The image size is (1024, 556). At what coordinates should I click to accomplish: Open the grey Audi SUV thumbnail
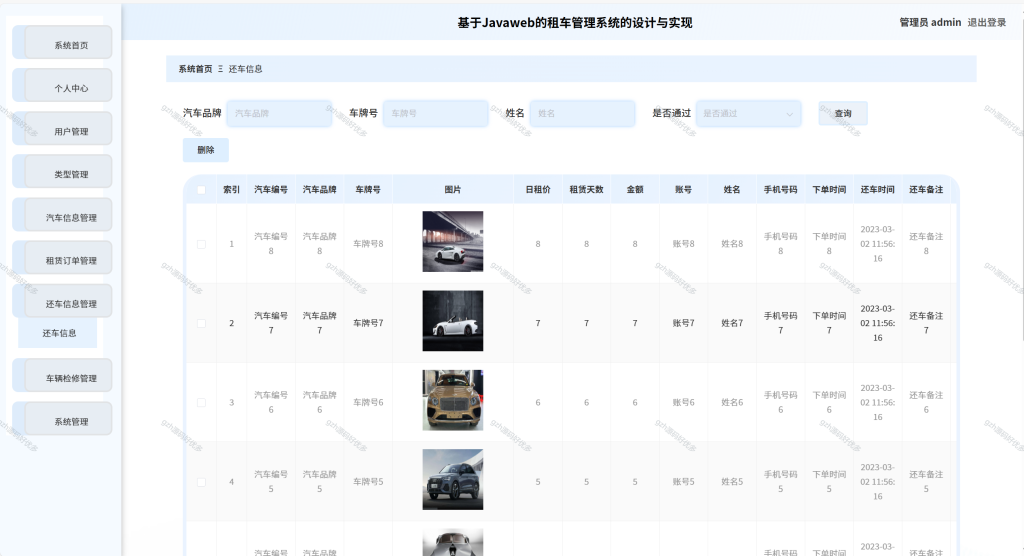[x=453, y=480]
